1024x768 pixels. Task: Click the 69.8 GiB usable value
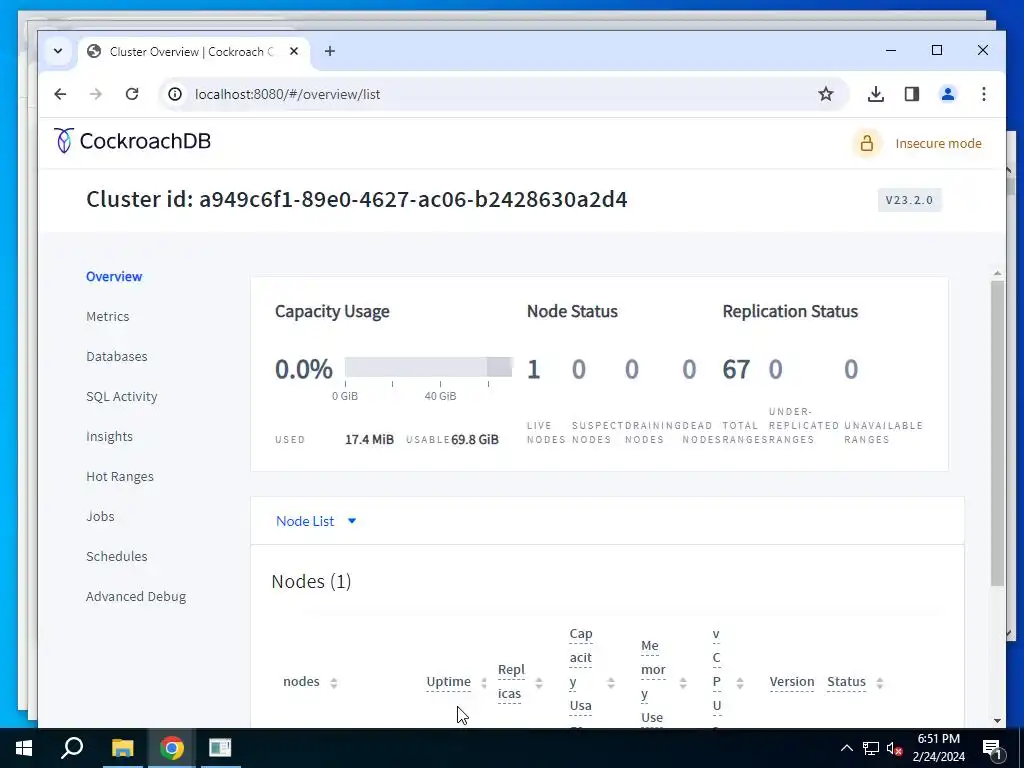tap(475, 440)
